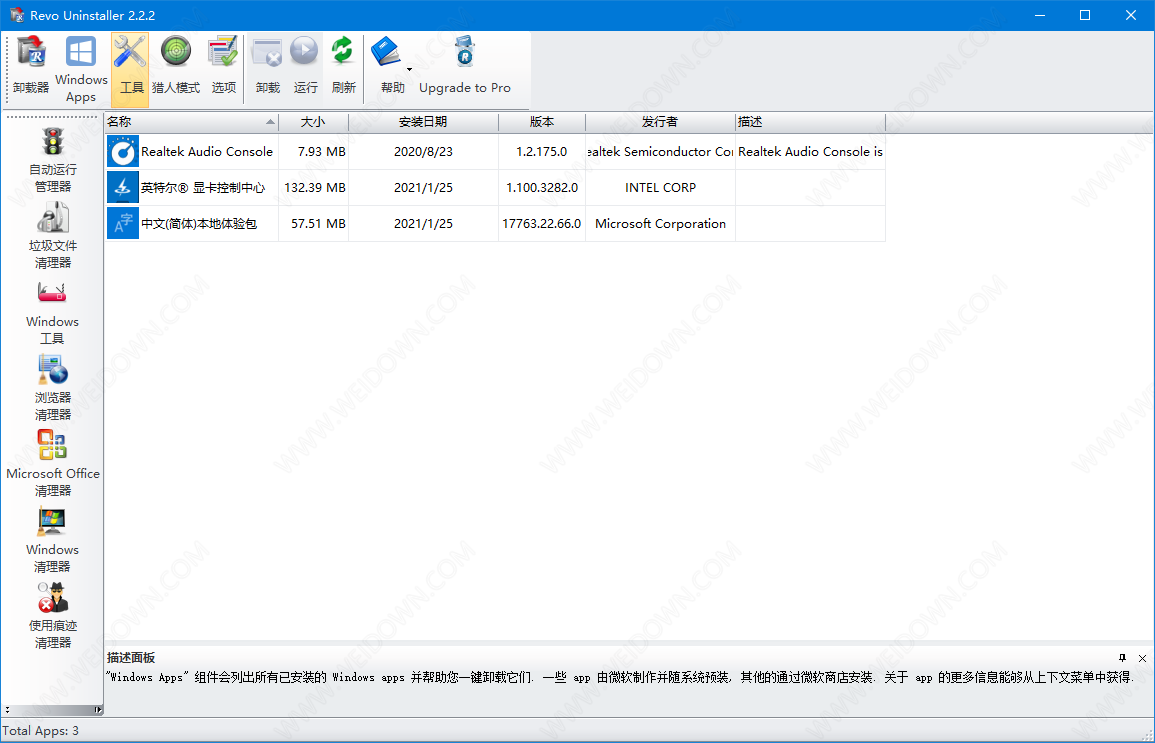Screen dimensions: 1155x743
Task: Click the Revo Uninstaller title bar icon
Action: [16, 15]
